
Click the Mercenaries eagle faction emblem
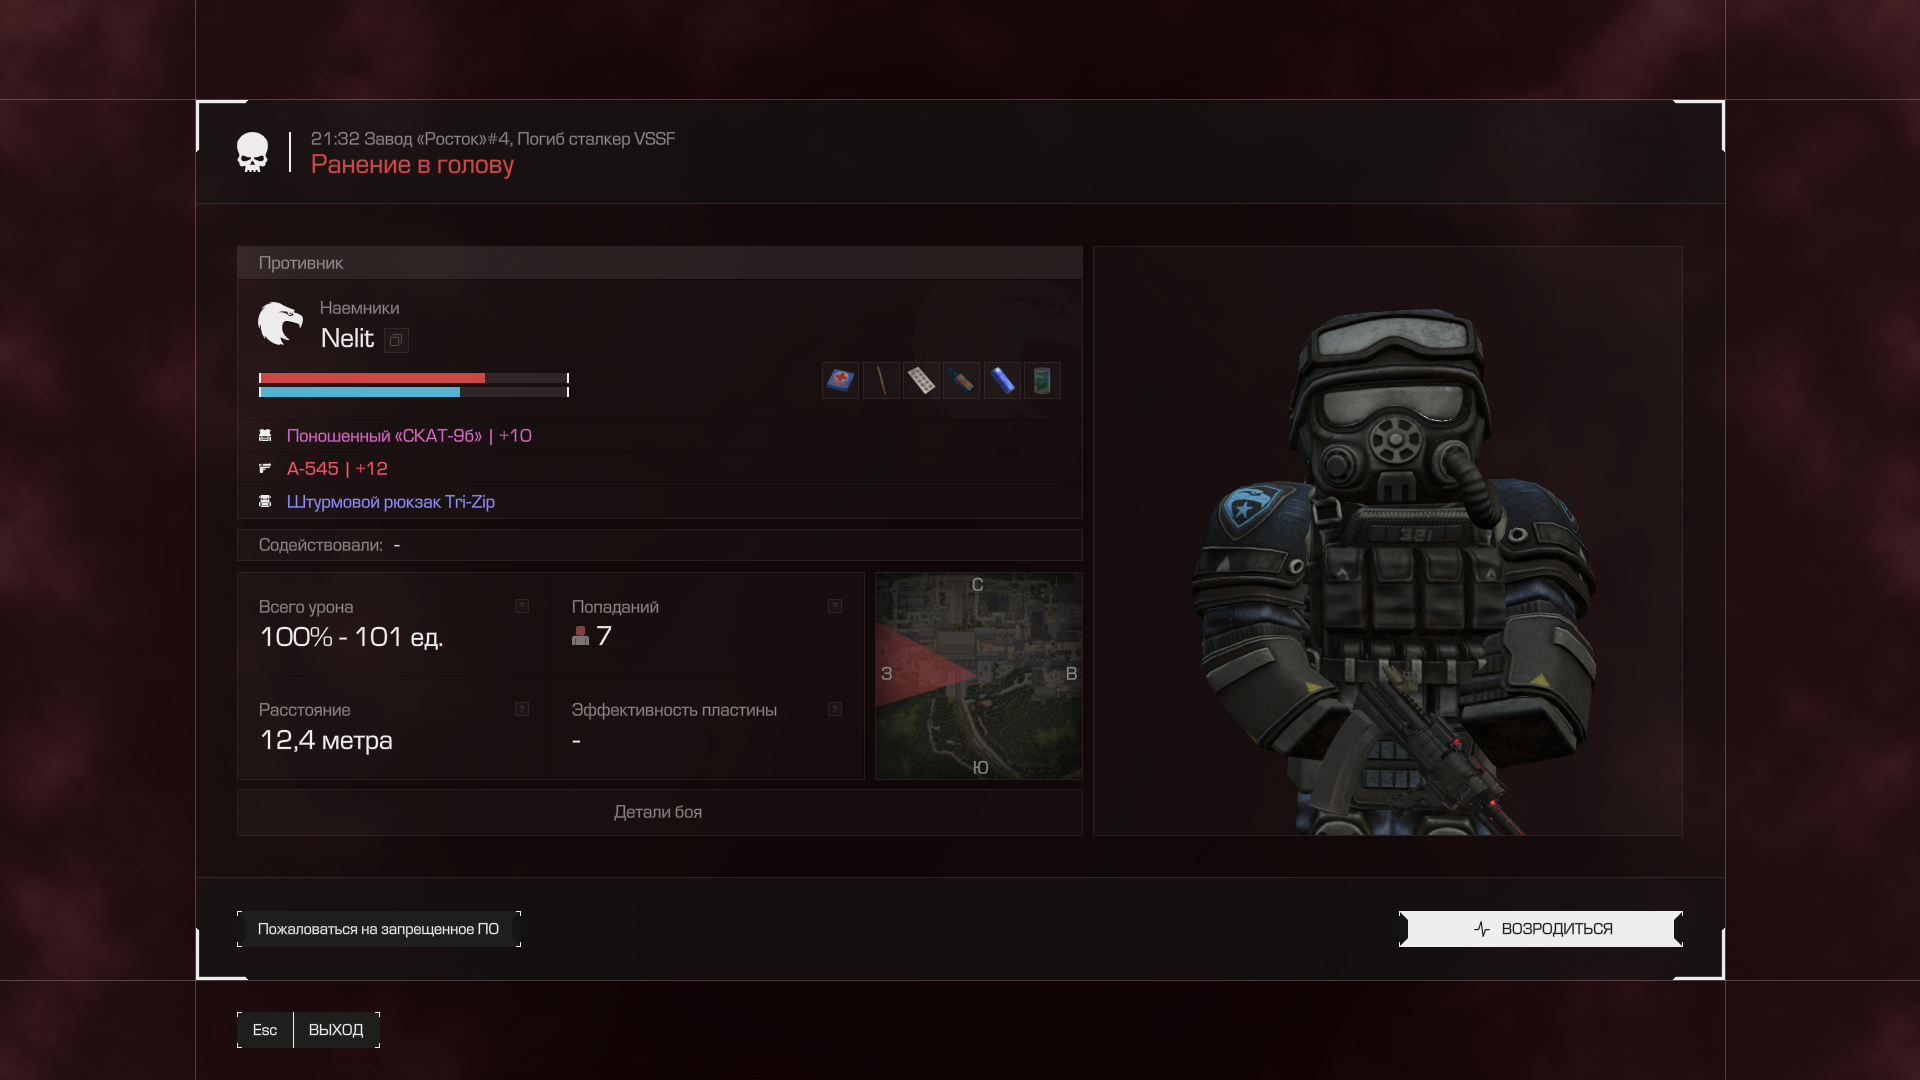[280, 324]
